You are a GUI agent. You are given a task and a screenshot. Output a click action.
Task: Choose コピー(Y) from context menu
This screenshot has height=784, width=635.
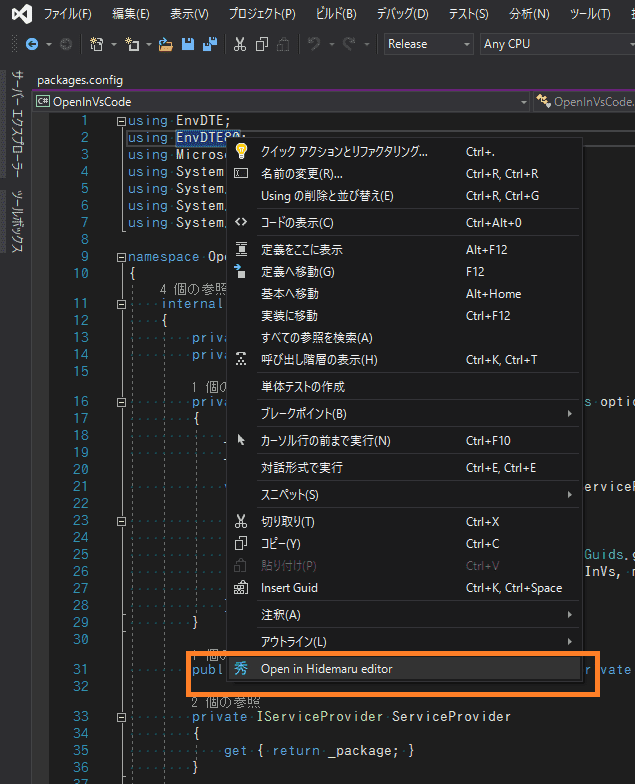tap(404, 544)
